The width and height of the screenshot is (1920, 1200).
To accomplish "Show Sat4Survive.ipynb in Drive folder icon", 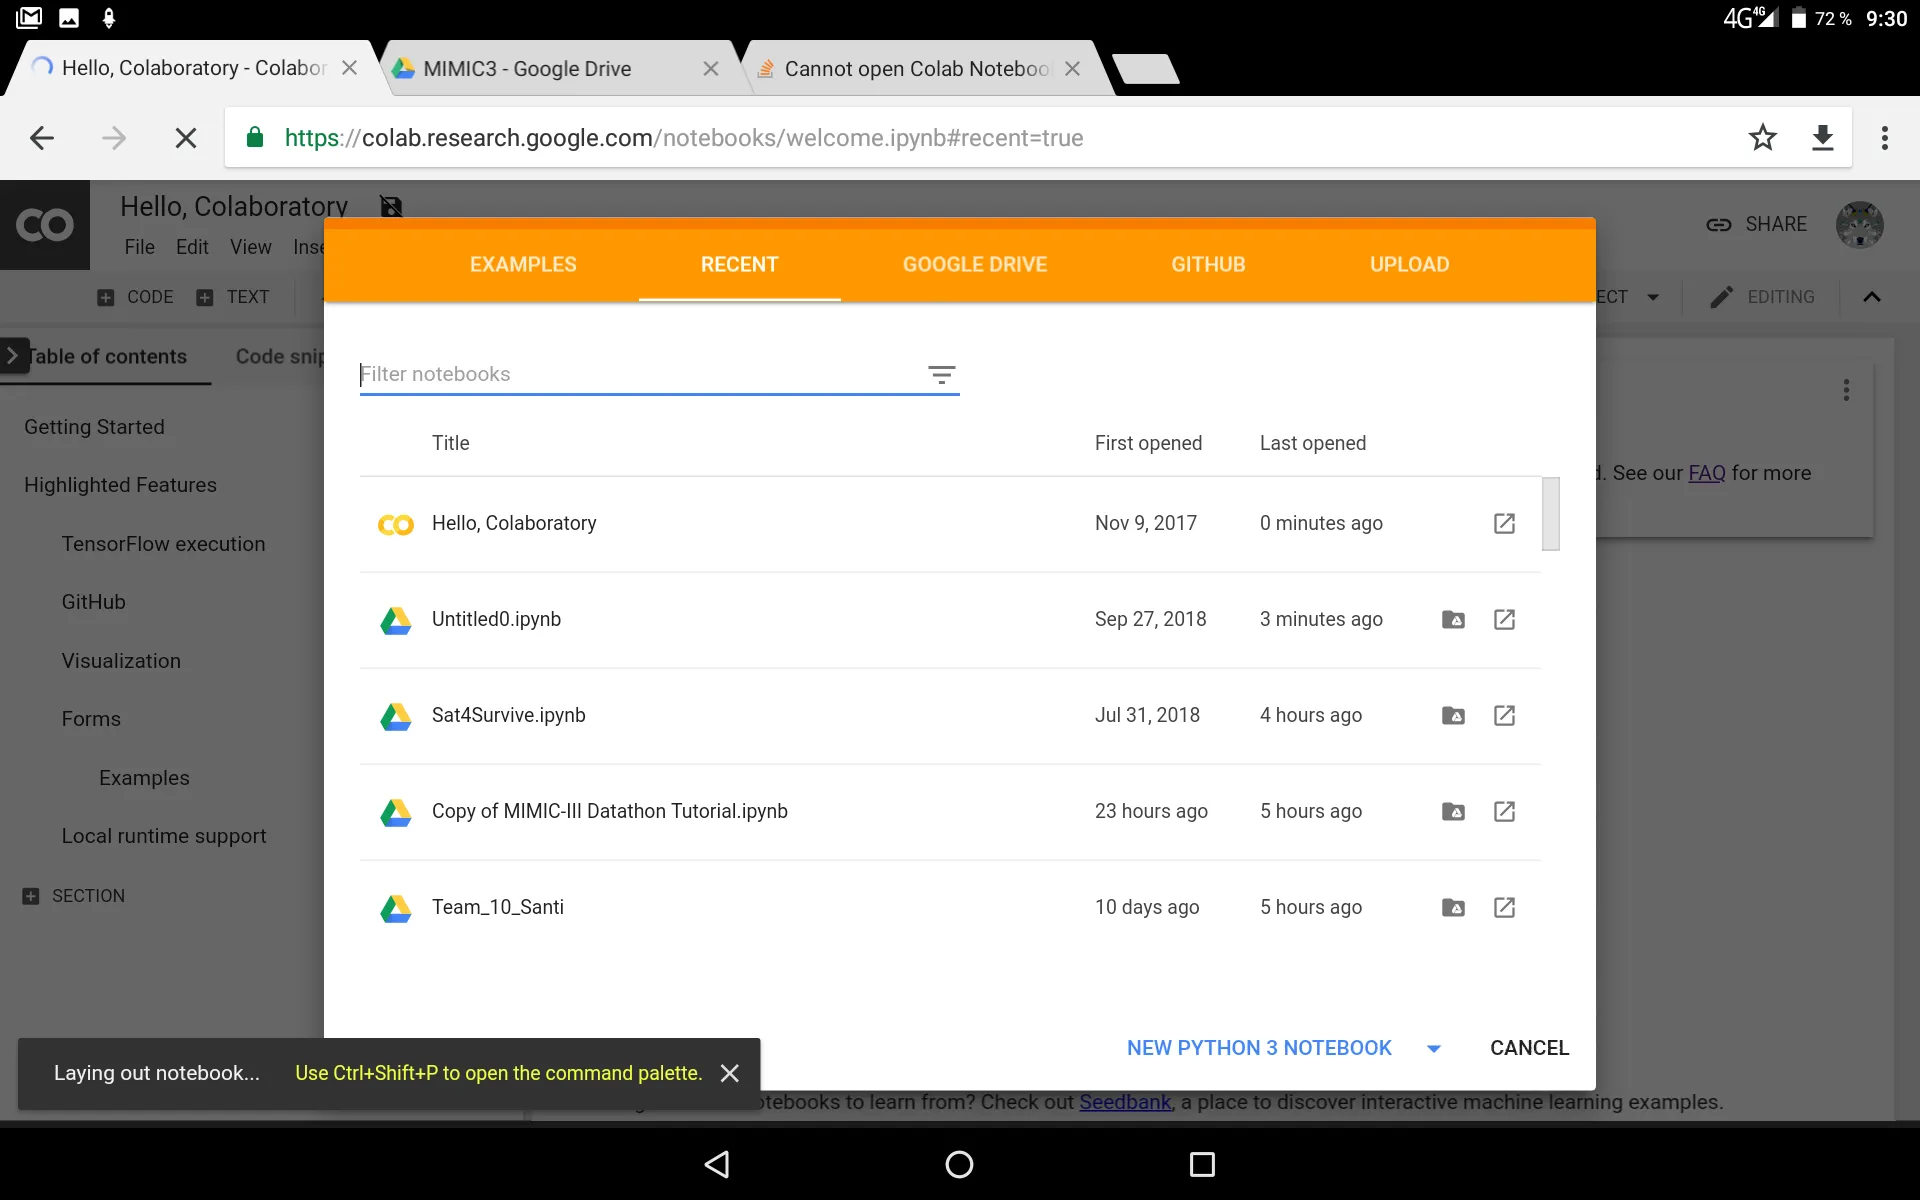I will [1453, 715].
